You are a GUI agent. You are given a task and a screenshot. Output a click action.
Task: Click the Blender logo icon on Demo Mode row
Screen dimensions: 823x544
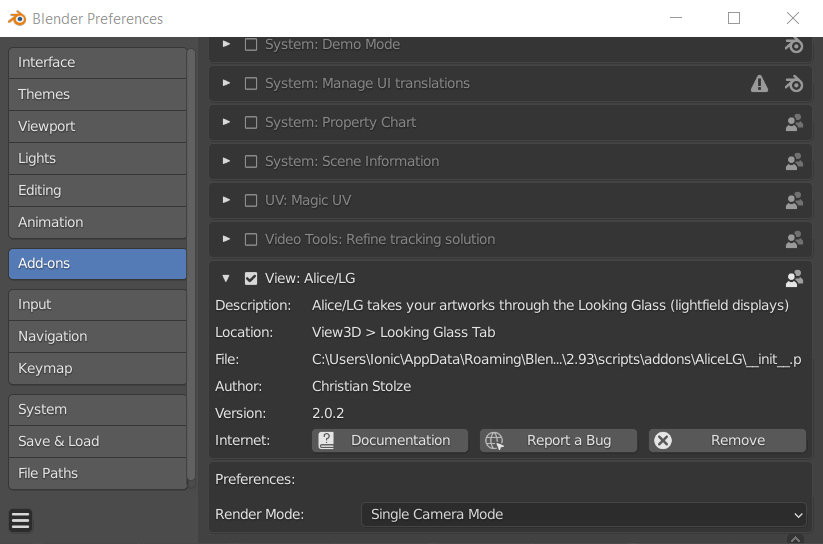(x=794, y=45)
